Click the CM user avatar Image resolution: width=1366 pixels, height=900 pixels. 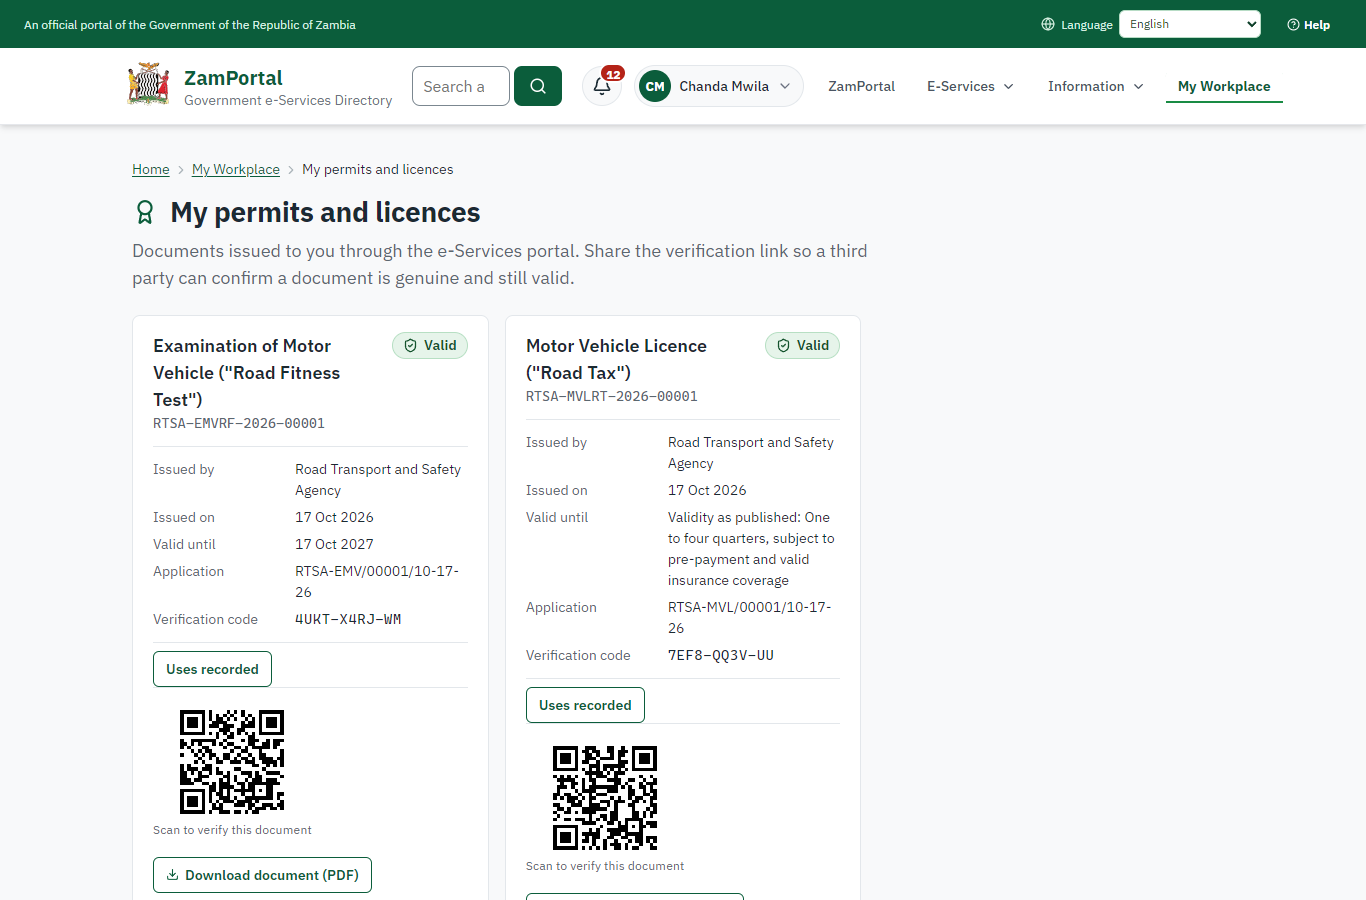pos(655,86)
